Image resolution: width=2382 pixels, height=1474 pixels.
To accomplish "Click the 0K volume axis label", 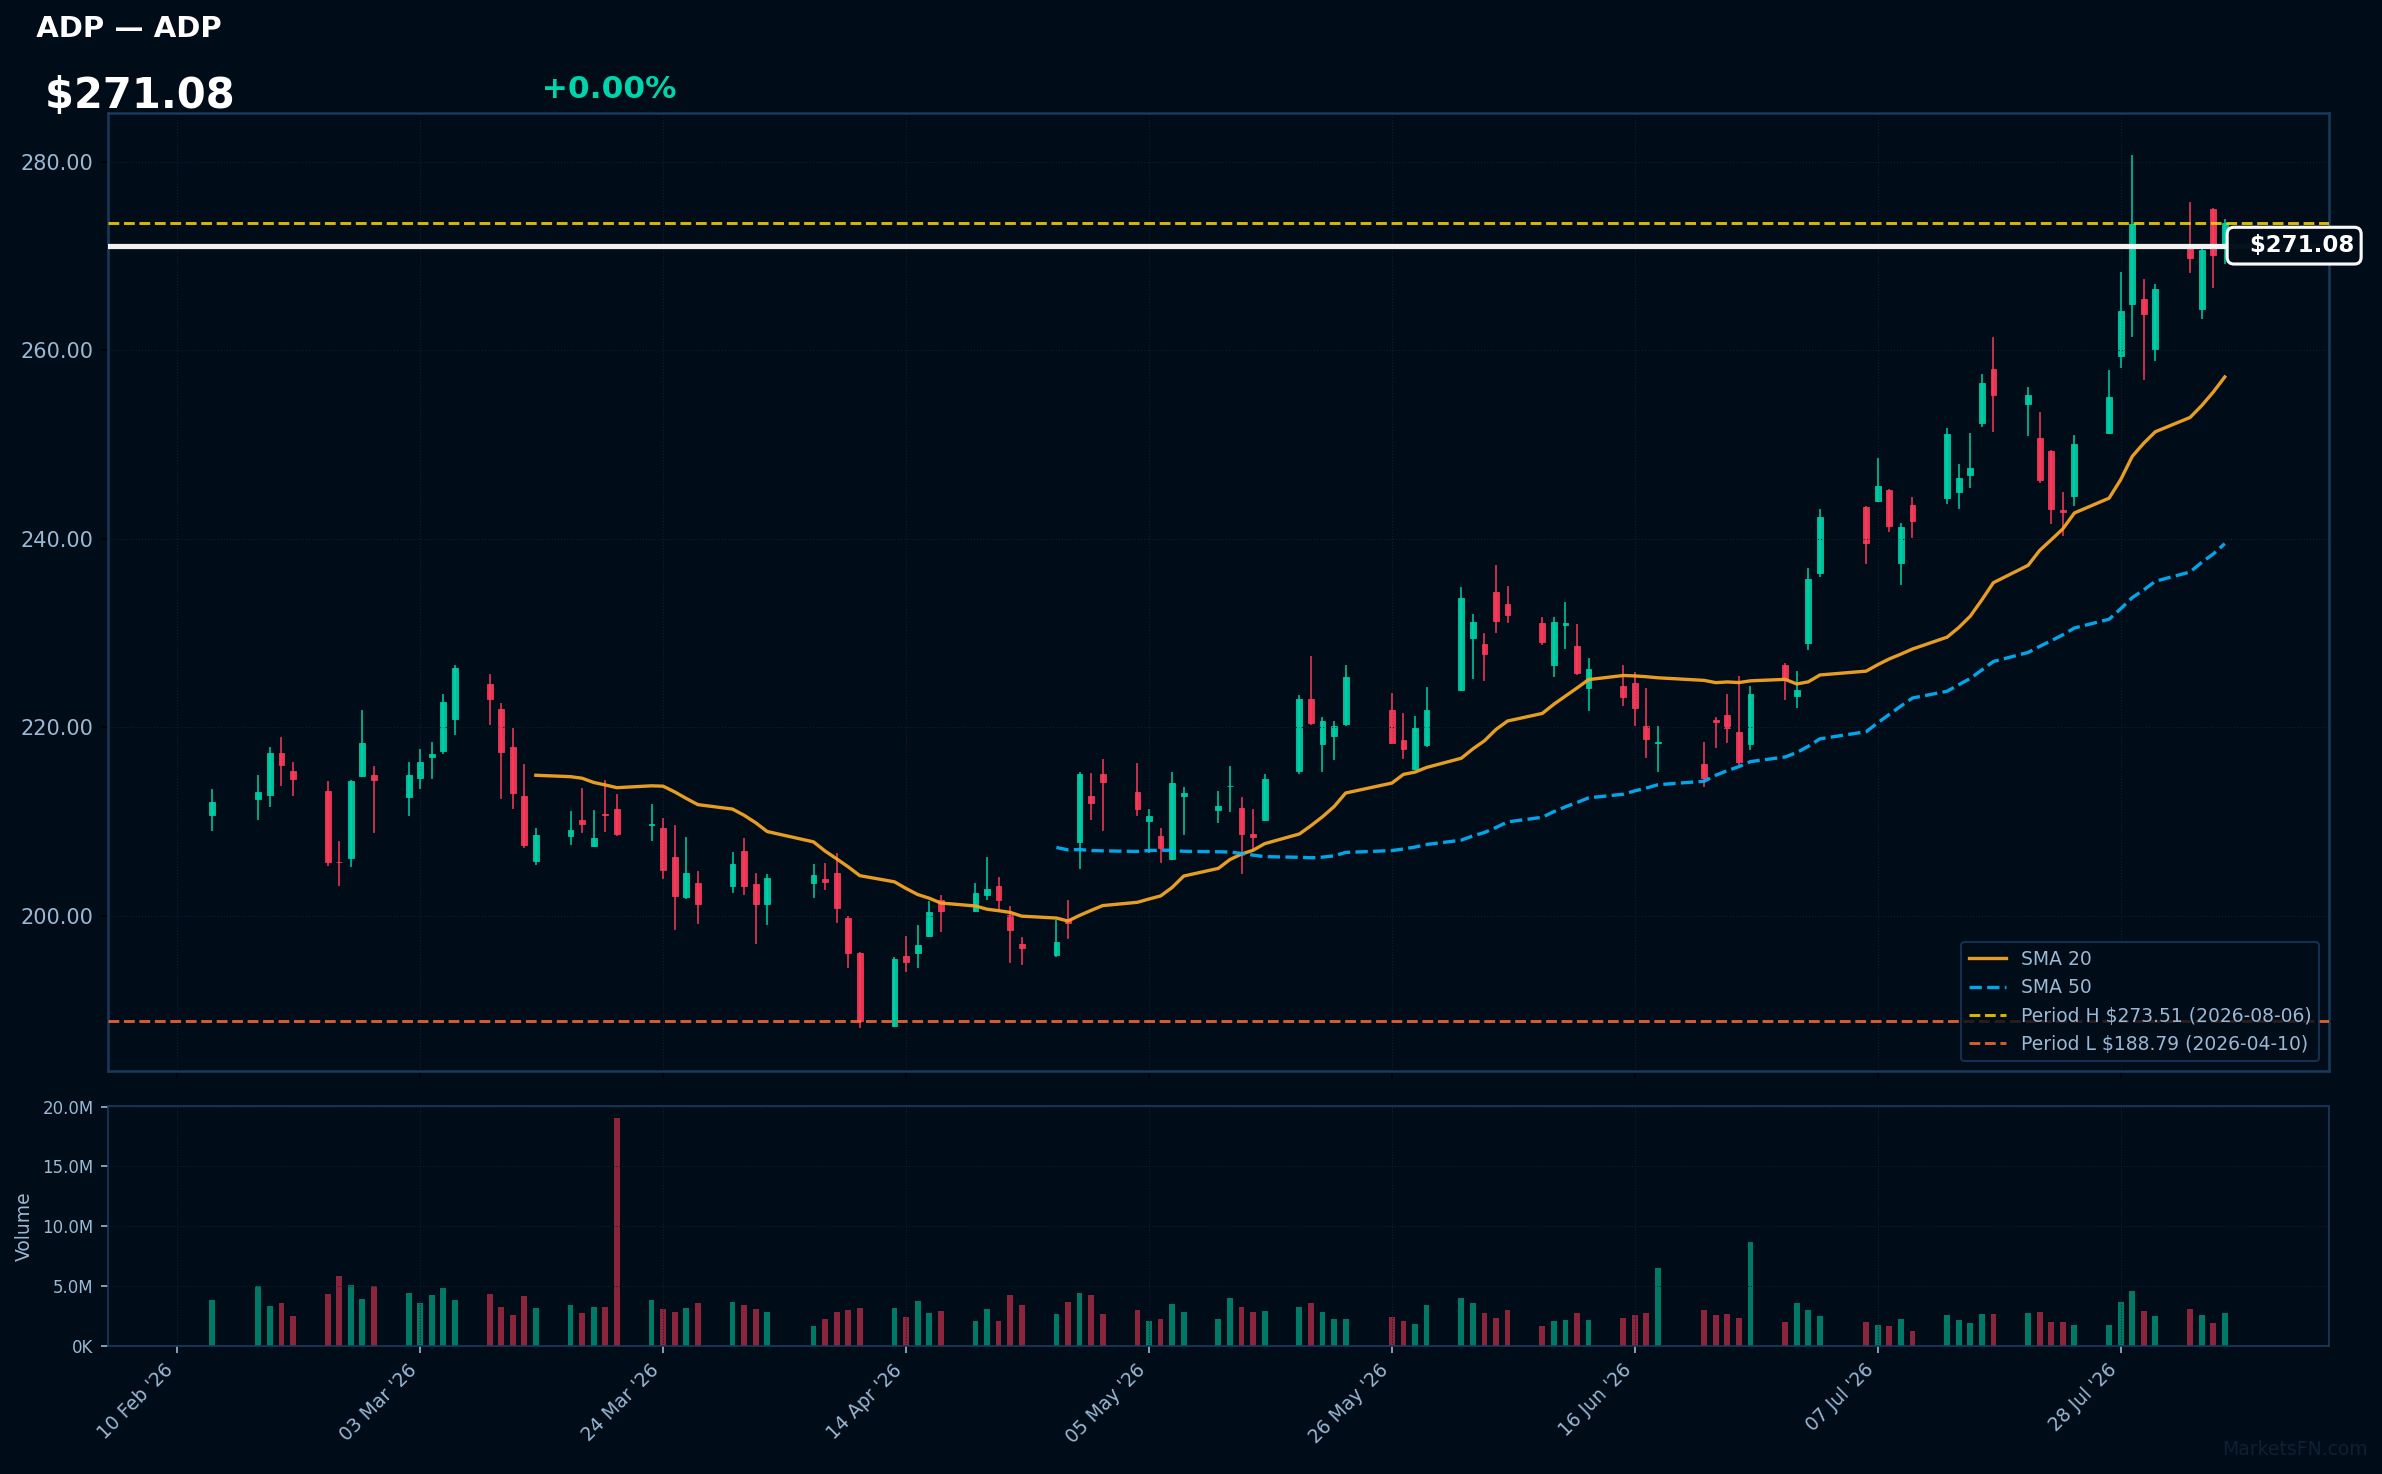I will click(82, 1347).
